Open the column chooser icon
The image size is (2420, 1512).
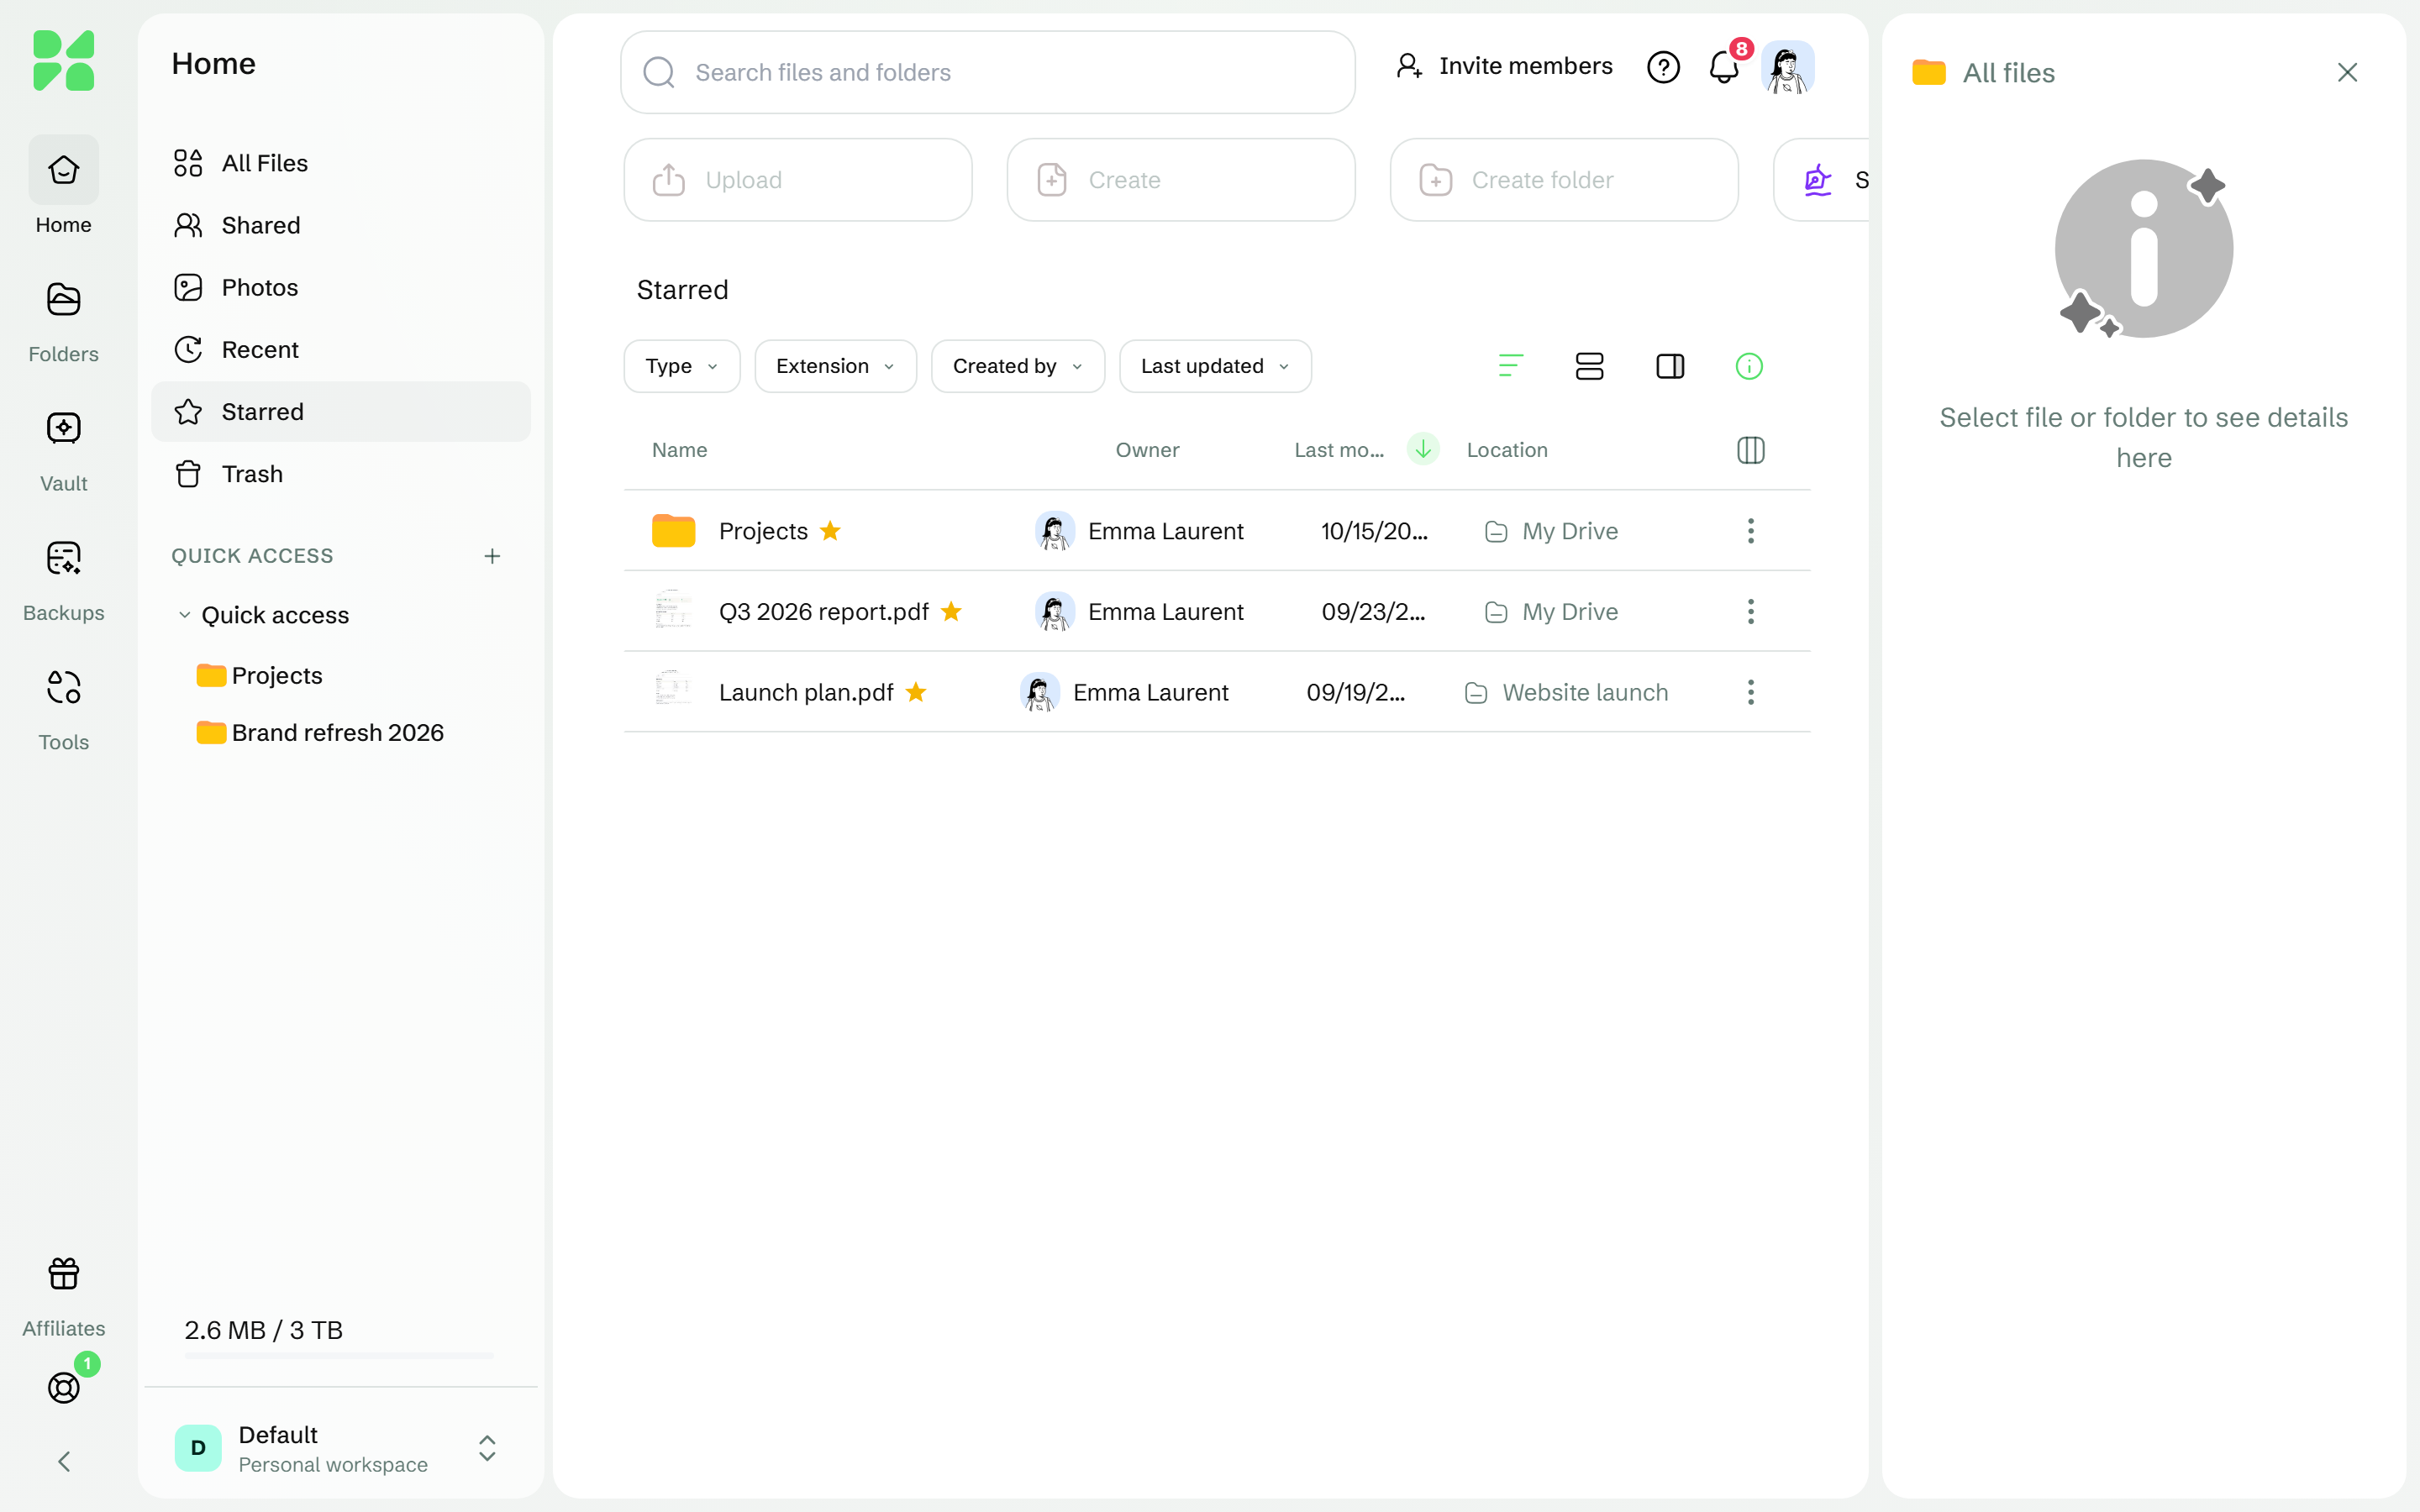(1751, 450)
